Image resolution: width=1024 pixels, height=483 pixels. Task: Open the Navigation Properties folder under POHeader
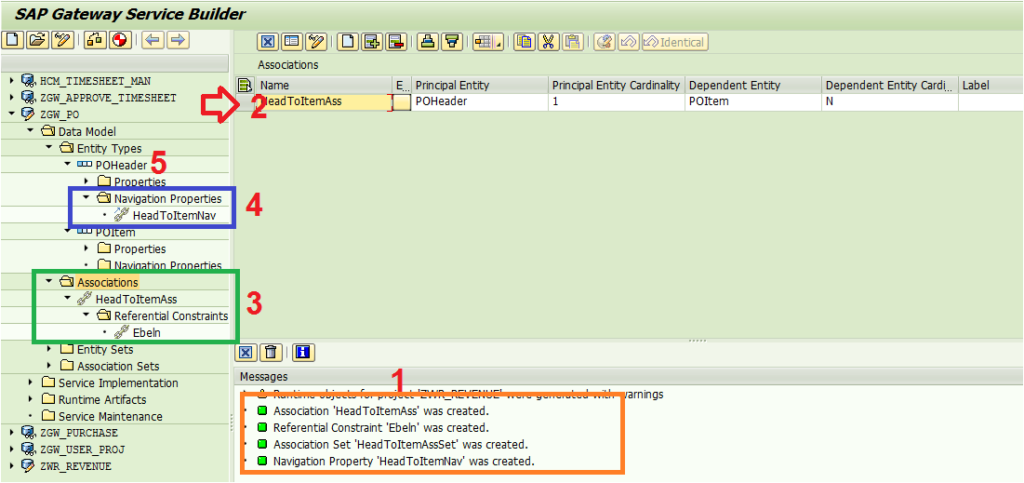click(x=168, y=198)
